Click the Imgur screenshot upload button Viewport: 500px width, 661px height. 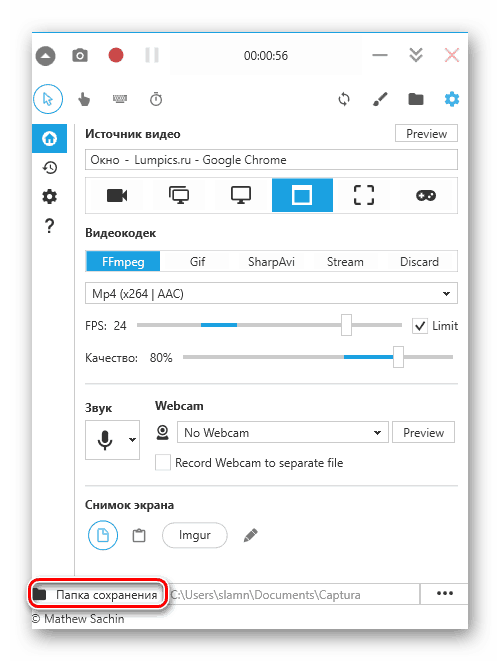click(x=194, y=535)
